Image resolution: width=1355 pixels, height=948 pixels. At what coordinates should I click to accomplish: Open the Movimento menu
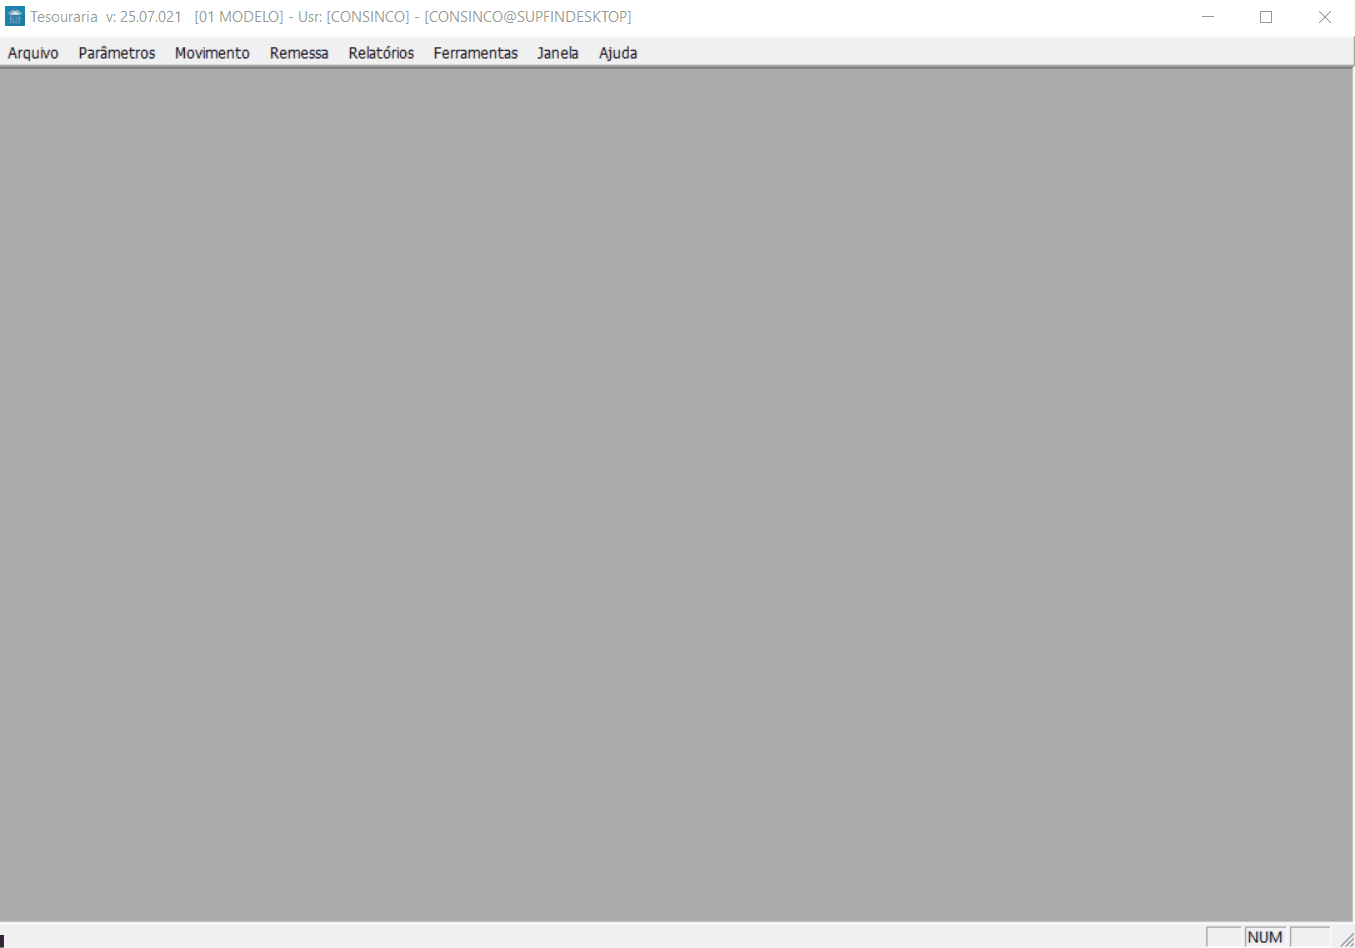[212, 53]
